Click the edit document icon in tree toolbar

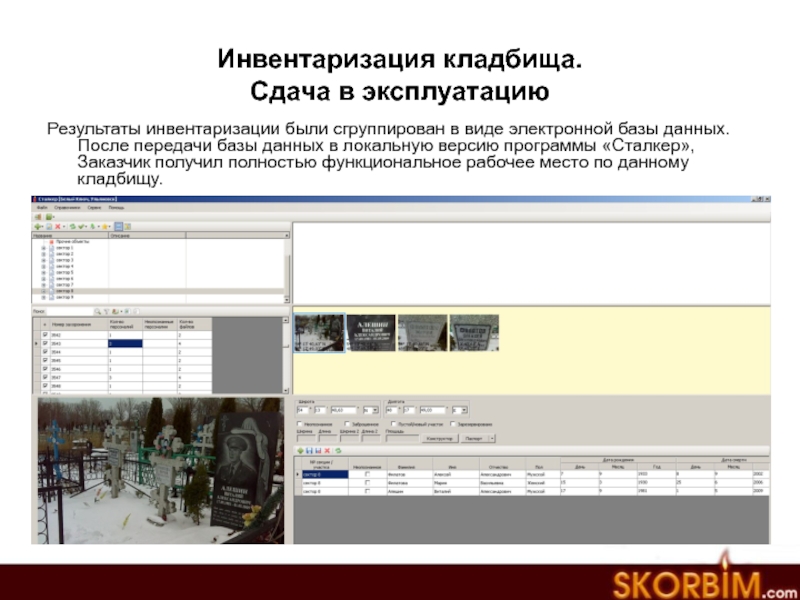pos(49,227)
